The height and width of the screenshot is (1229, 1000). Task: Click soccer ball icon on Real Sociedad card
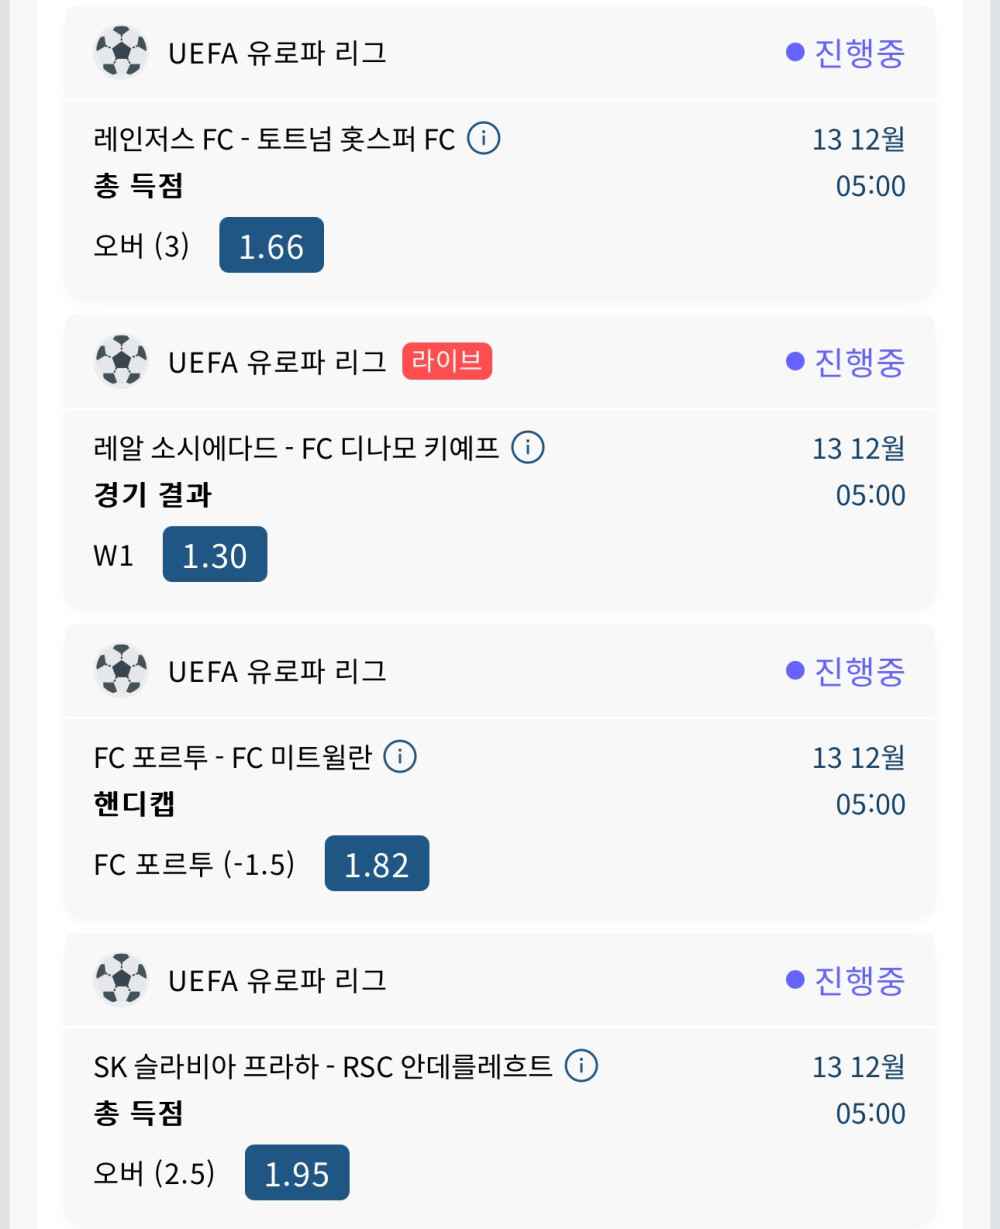click(x=121, y=361)
